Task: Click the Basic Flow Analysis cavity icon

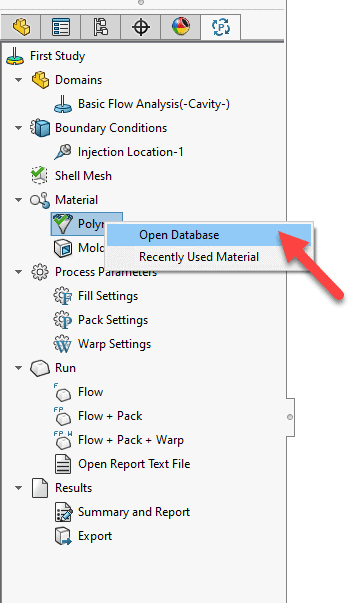Action: 63,104
